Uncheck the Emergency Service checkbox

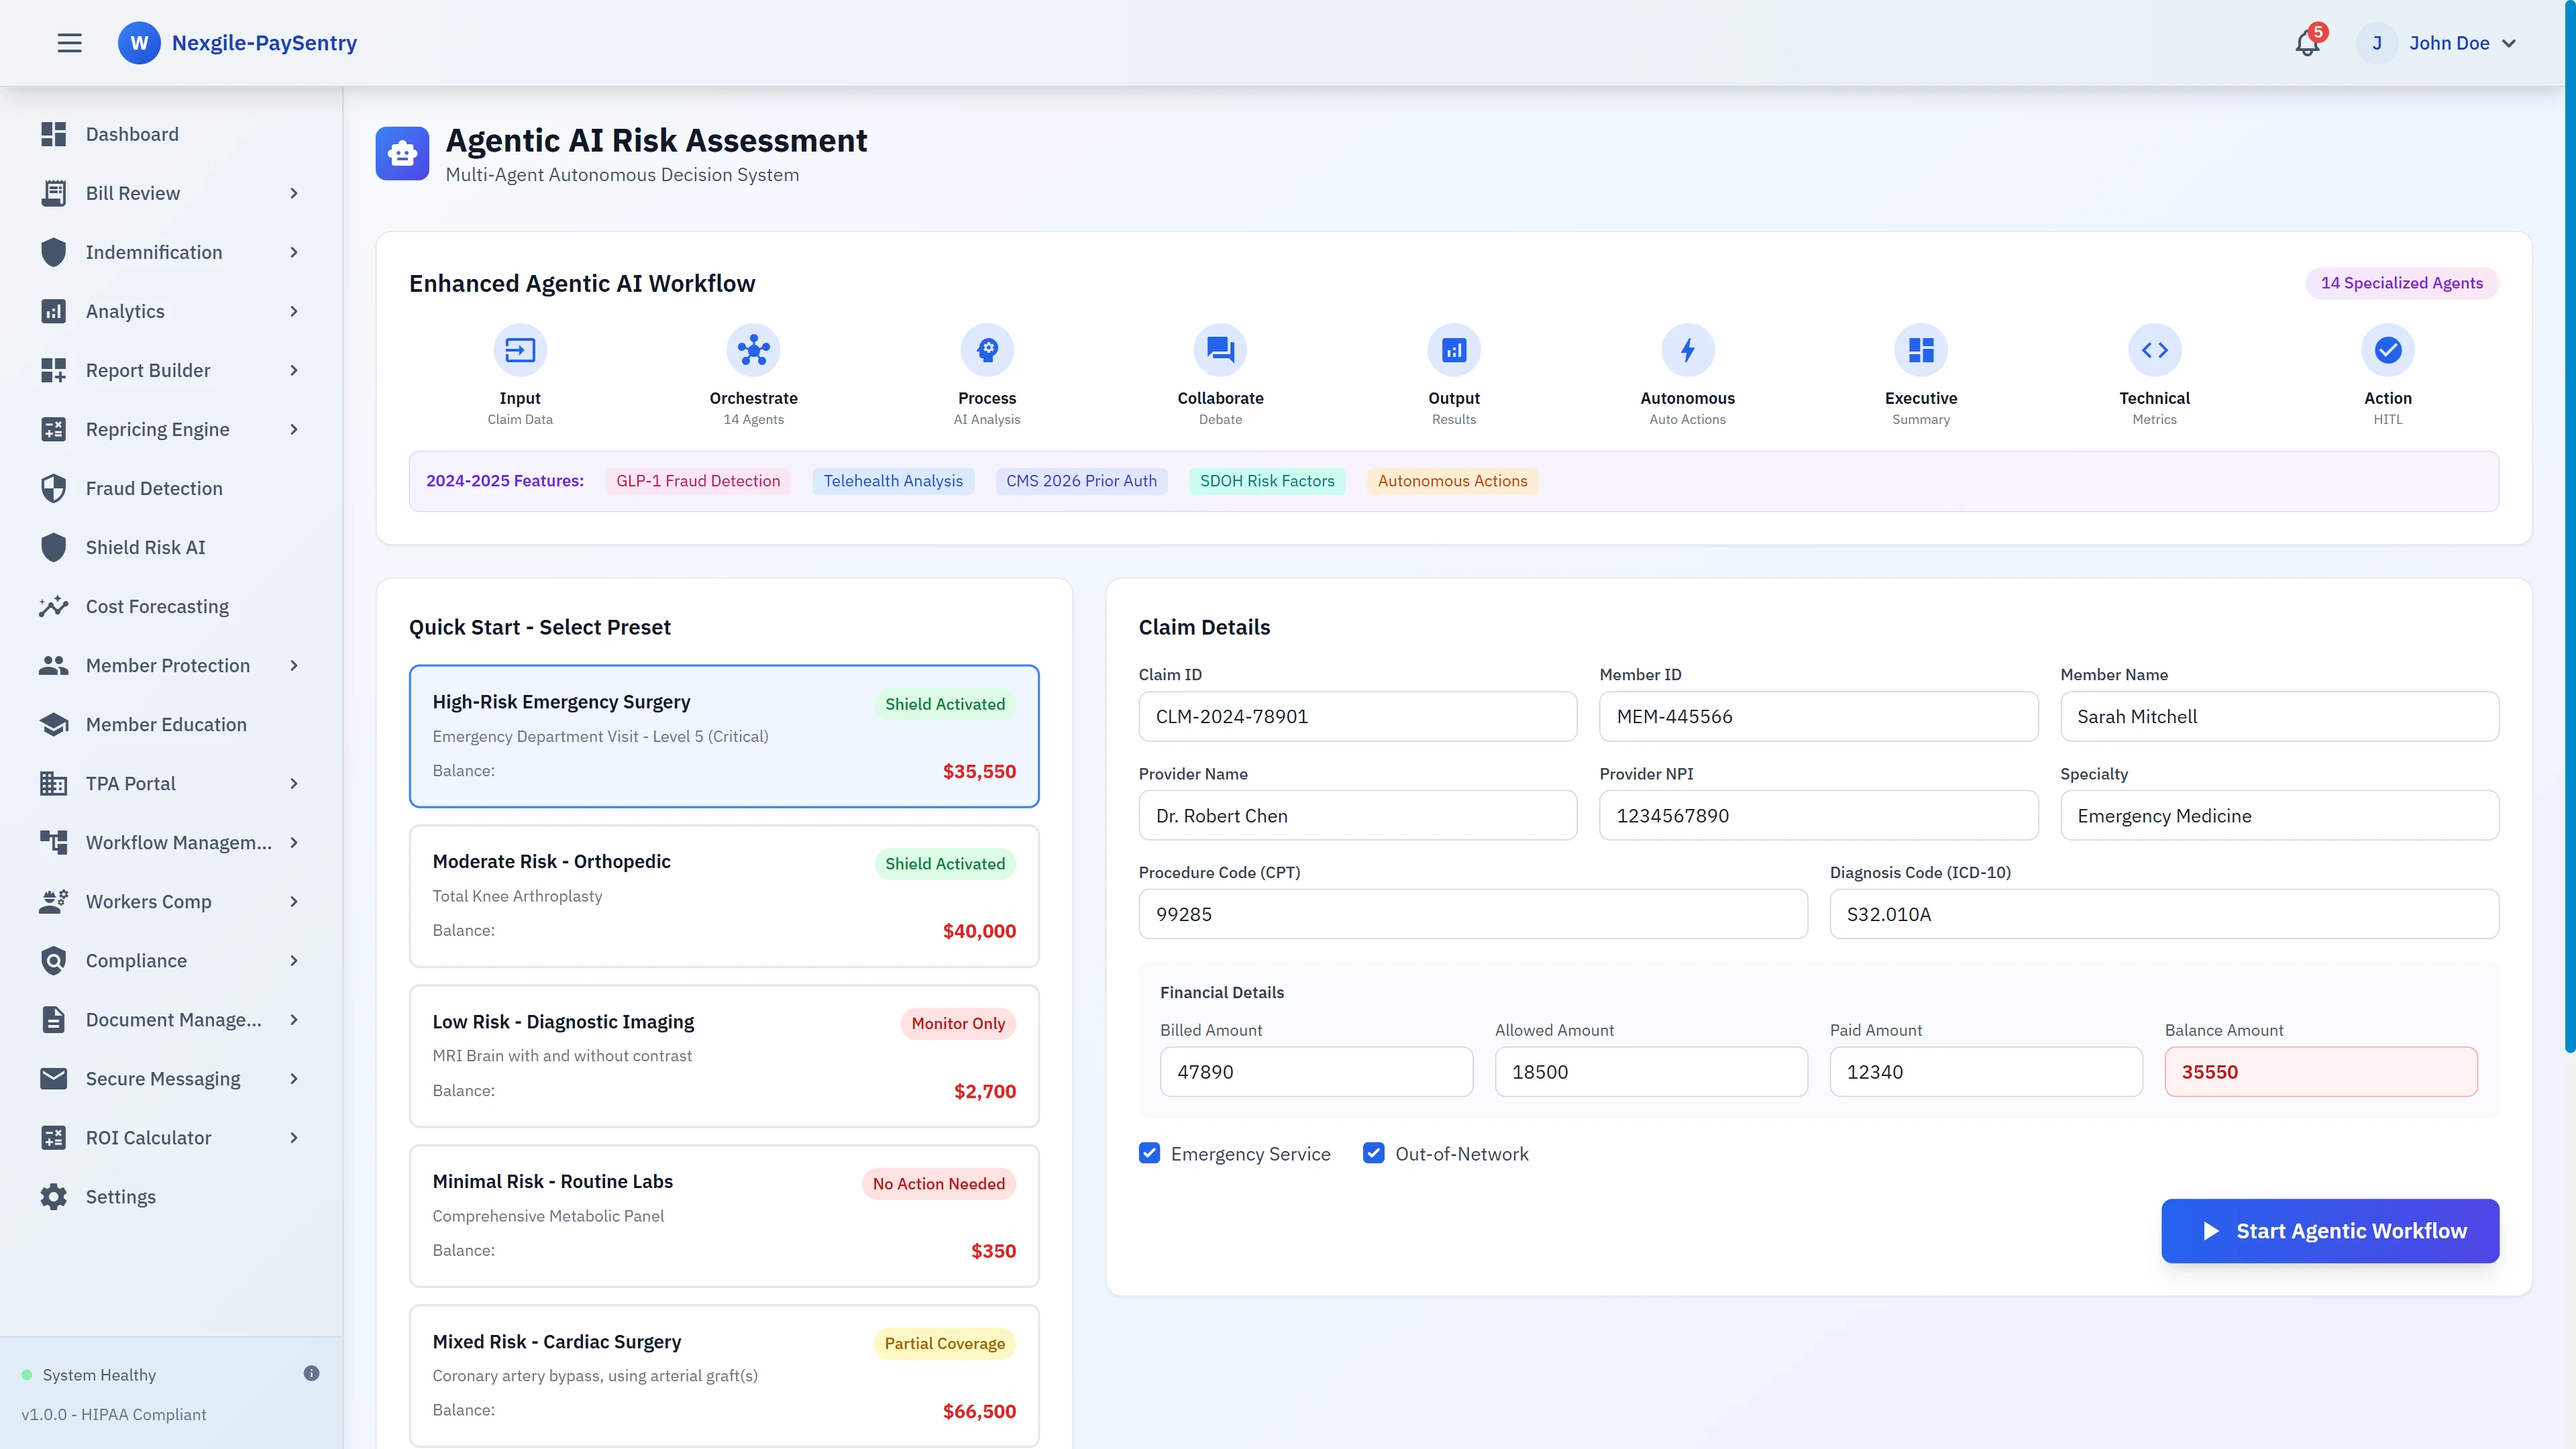1149,1153
